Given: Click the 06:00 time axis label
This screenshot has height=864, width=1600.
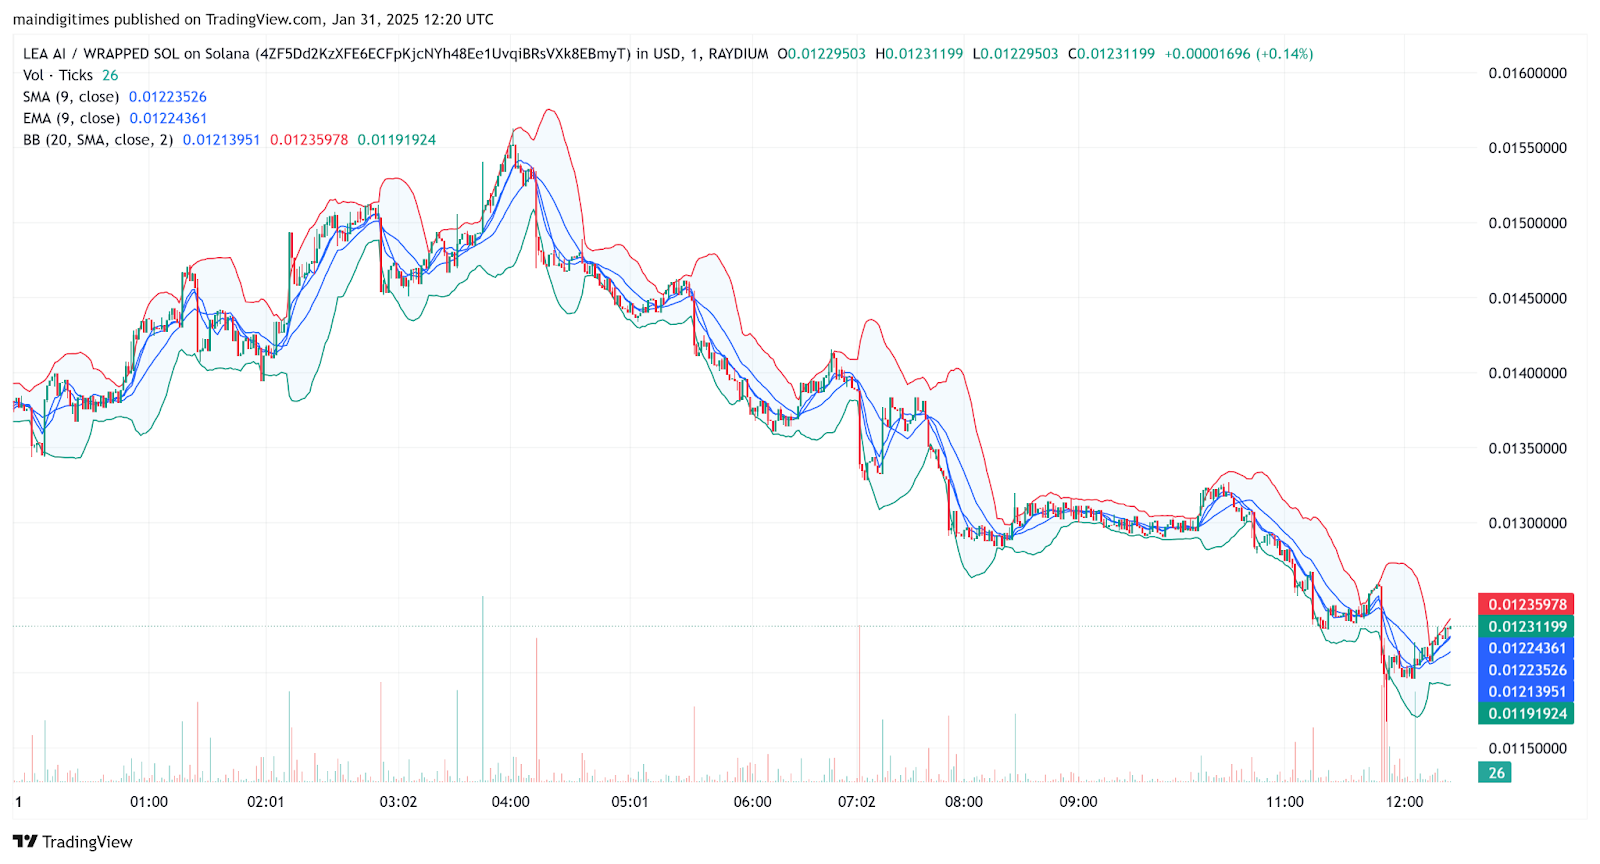Looking at the screenshot, I should (753, 802).
